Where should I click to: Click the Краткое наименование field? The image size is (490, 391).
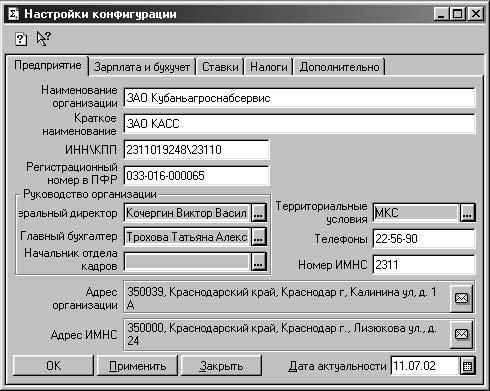click(299, 124)
